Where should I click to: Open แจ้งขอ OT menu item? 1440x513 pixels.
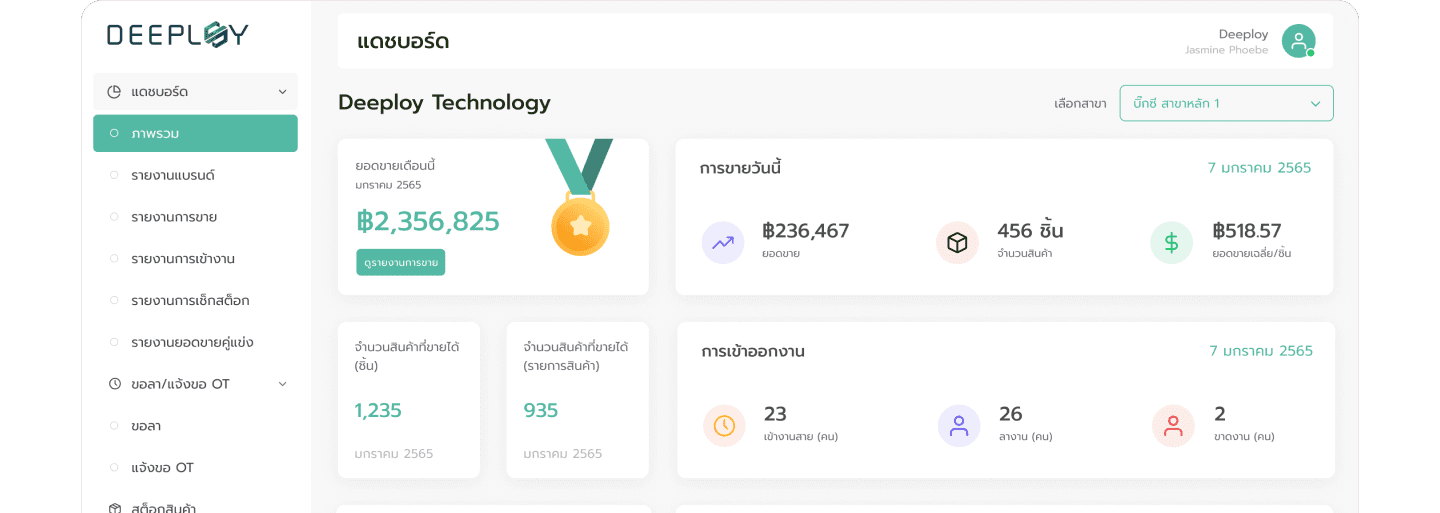(x=162, y=468)
